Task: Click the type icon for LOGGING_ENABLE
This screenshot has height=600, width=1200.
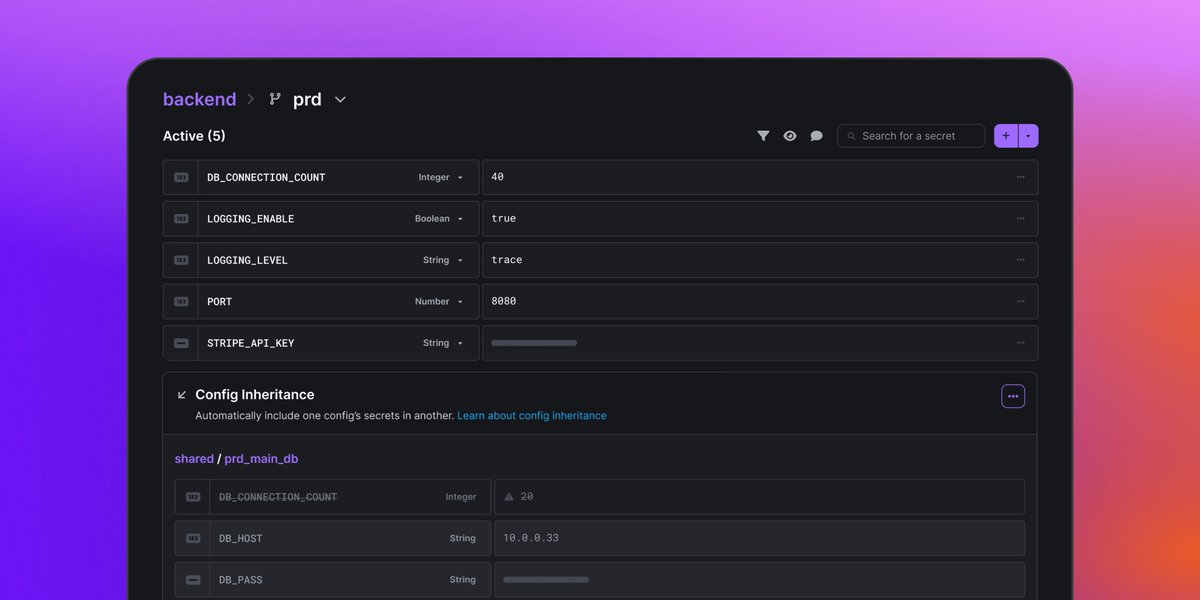Action: (181, 218)
